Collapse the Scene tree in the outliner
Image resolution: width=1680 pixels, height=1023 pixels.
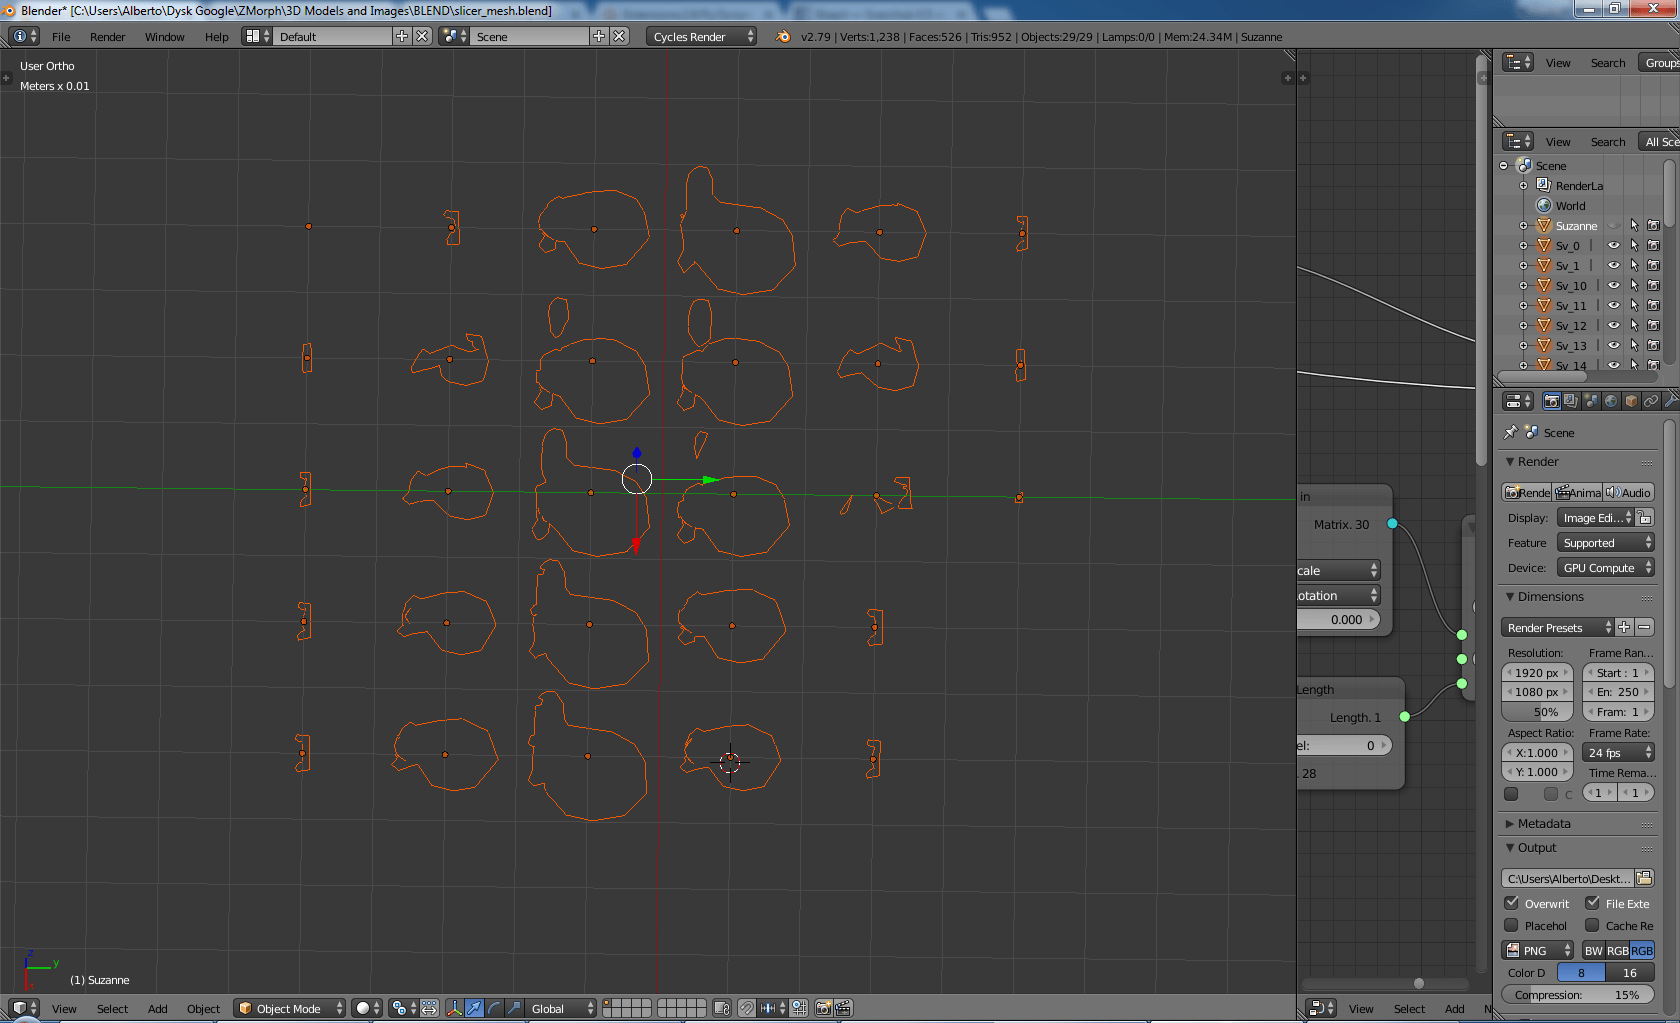(x=1505, y=165)
